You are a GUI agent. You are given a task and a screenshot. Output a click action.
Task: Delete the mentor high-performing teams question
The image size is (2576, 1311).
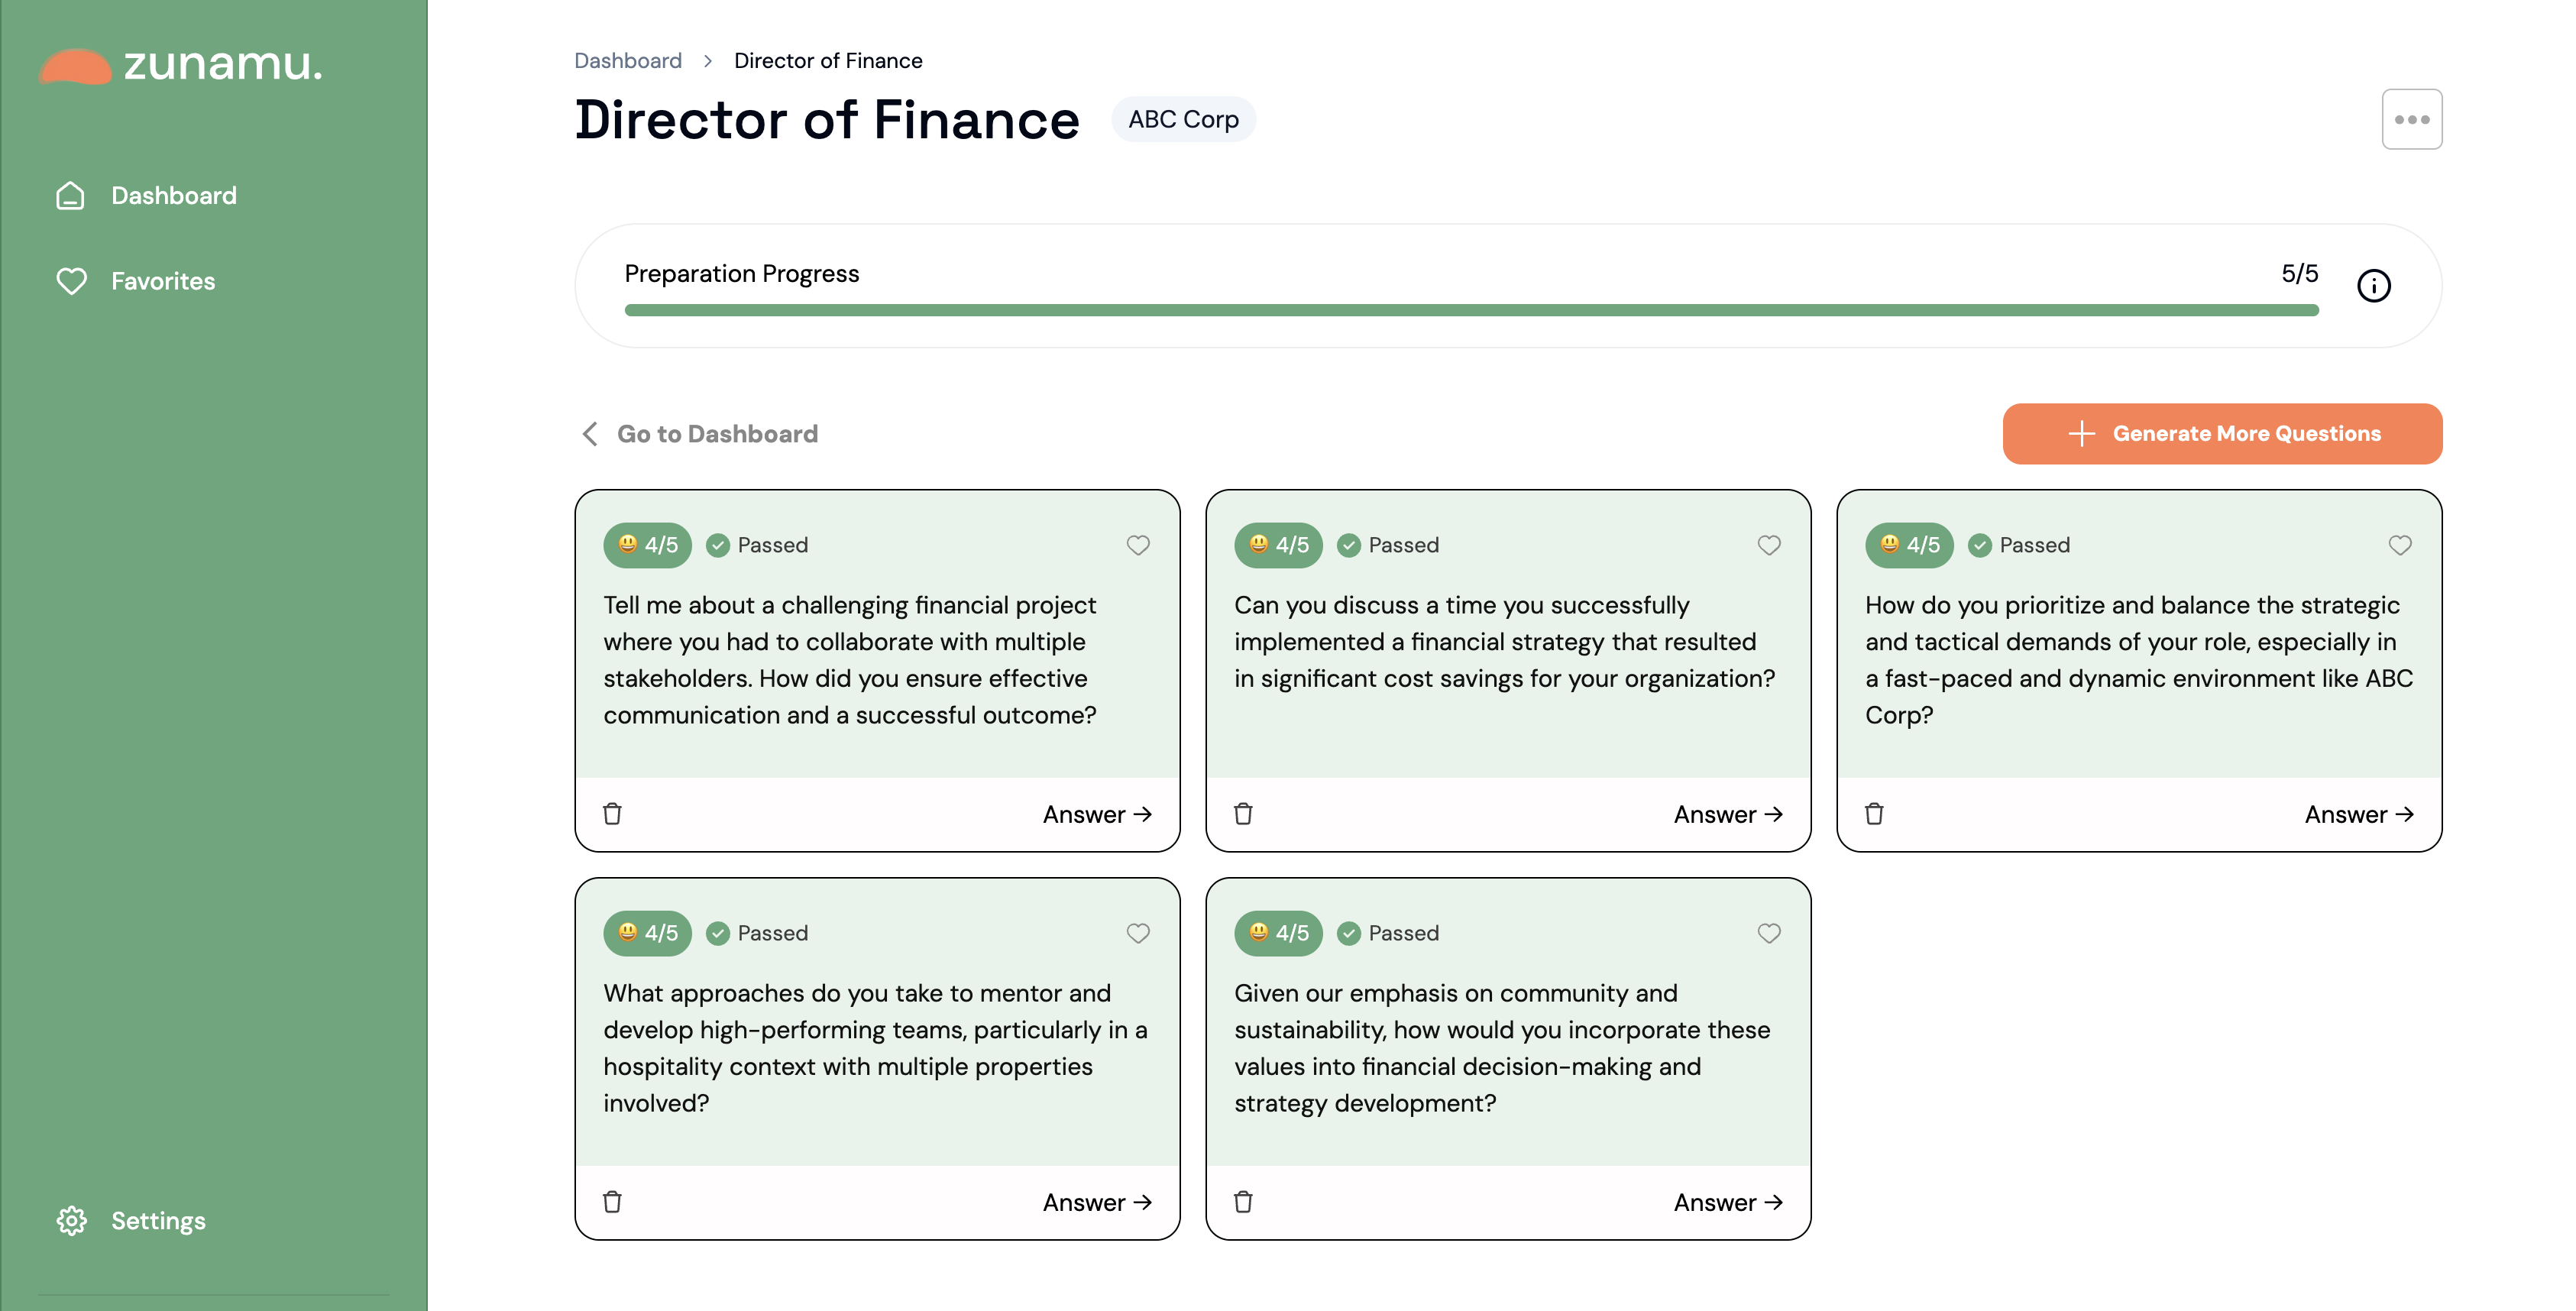click(613, 1202)
